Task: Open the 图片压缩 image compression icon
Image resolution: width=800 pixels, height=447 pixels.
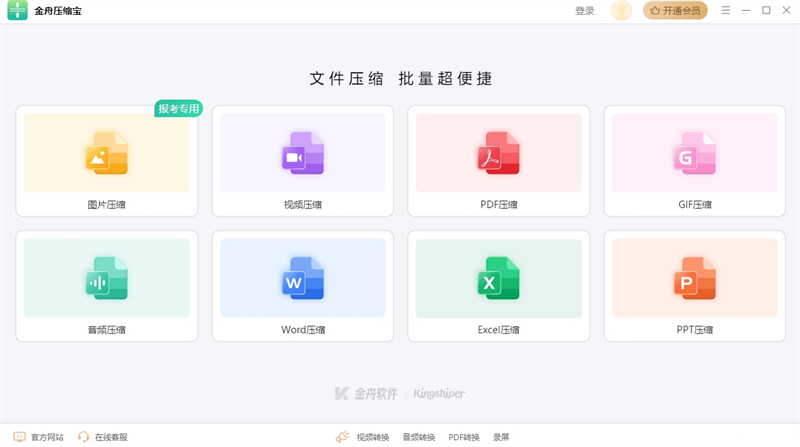Action: click(107, 153)
